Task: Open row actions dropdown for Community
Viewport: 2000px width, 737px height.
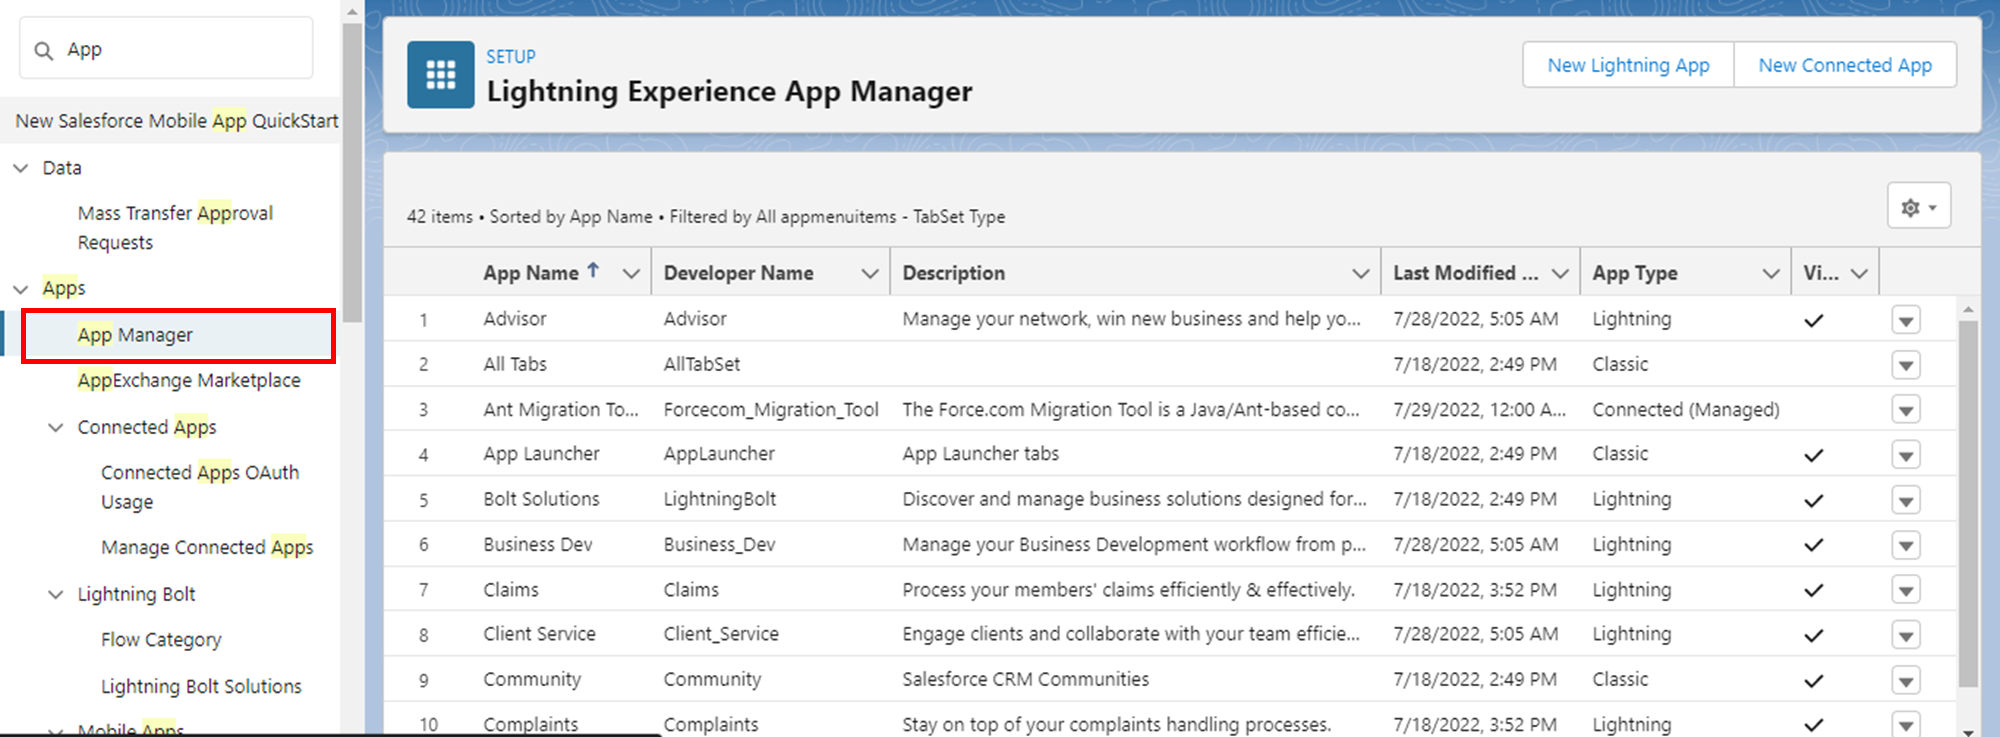Action: [x=1906, y=680]
